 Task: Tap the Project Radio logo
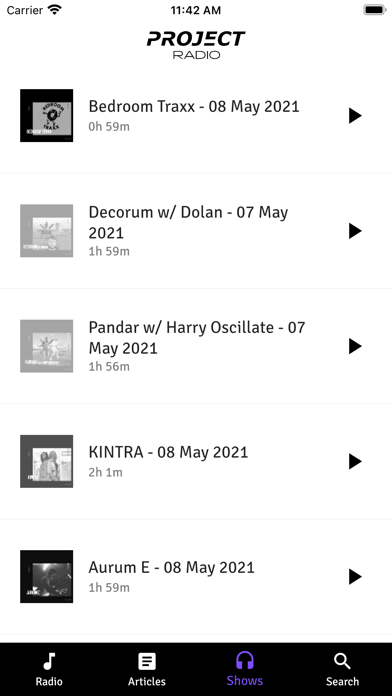pyautogui.click(x=196, y=45)
